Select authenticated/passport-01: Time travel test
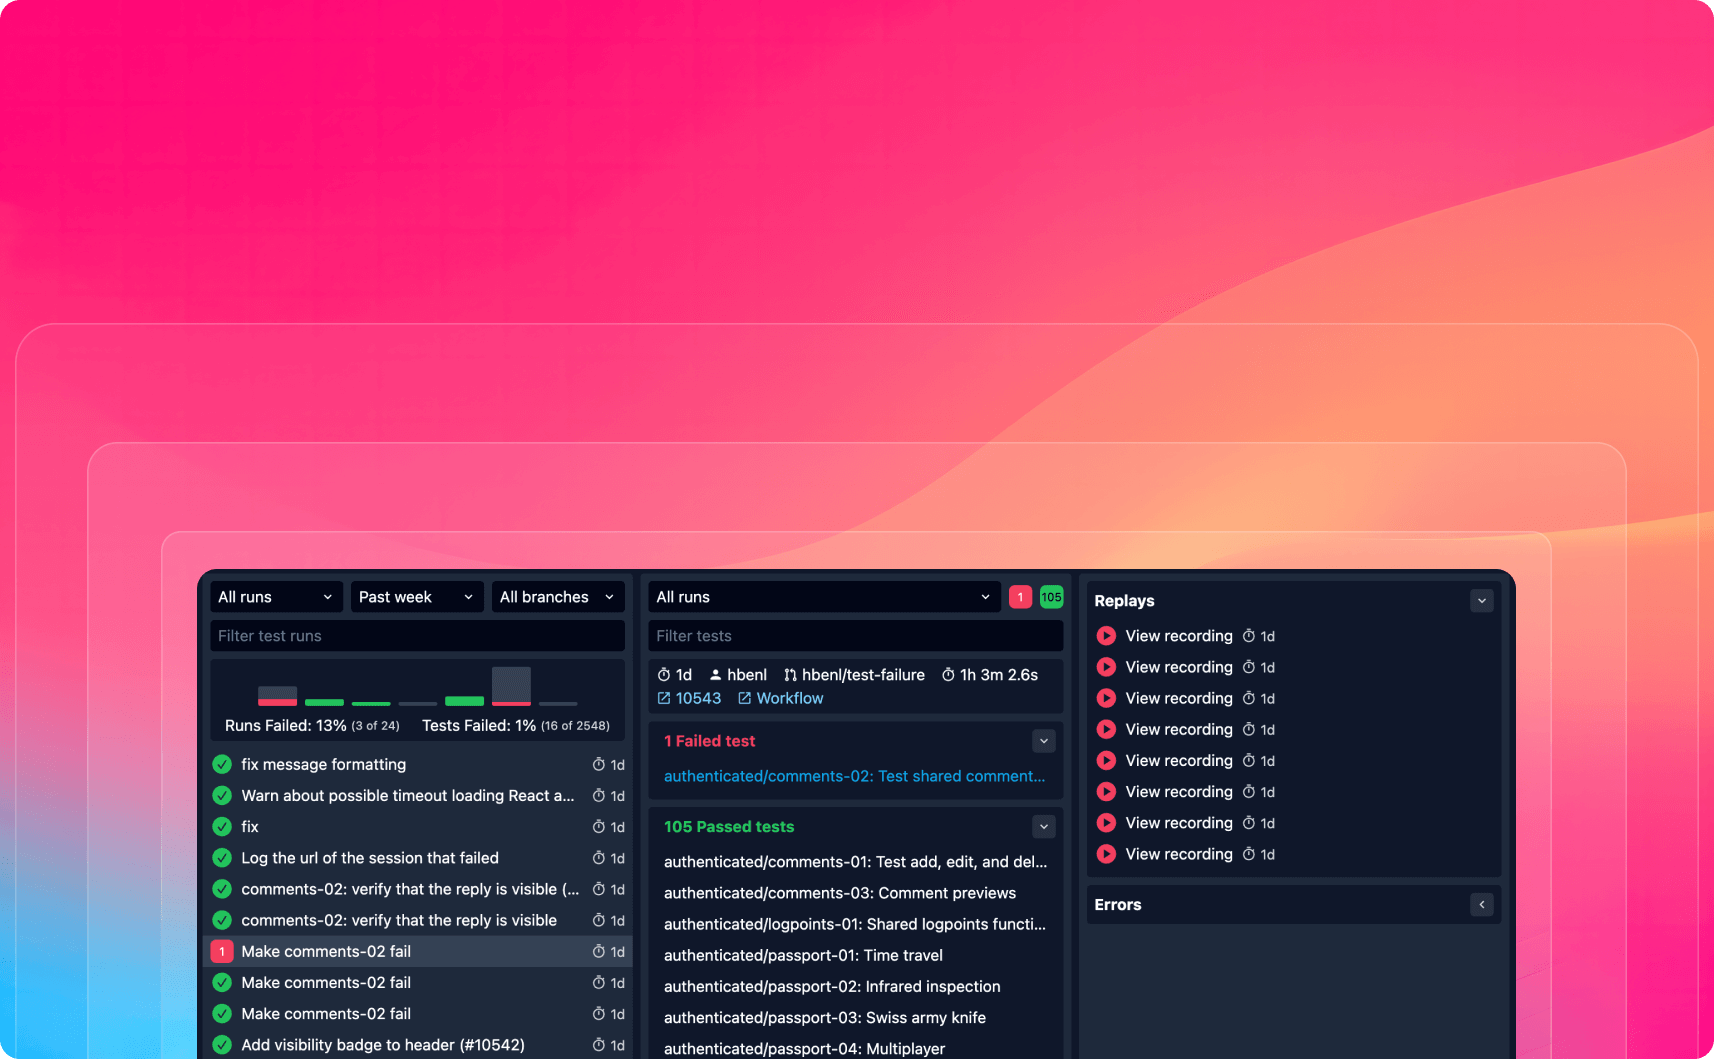Screen dimensions: 1714x1059 803,956
